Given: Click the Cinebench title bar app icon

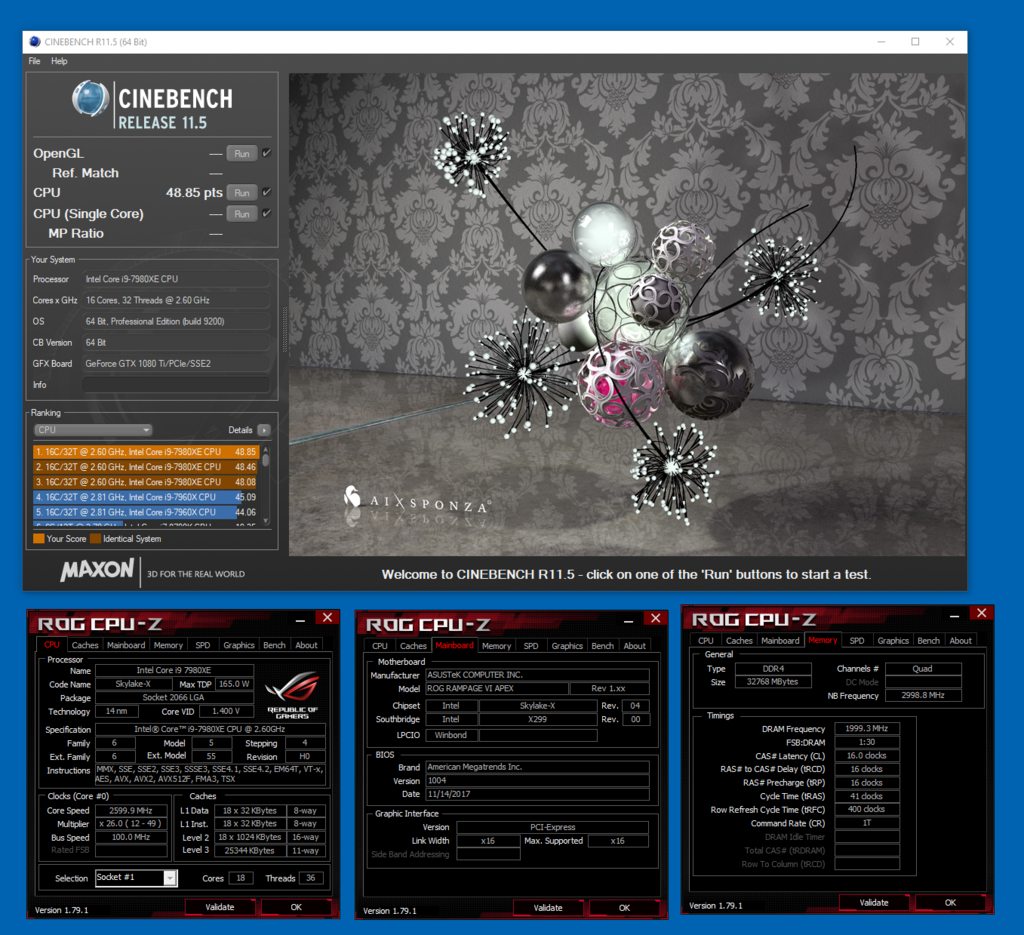Looking at the screenshot, I should (x=35, y=42).
